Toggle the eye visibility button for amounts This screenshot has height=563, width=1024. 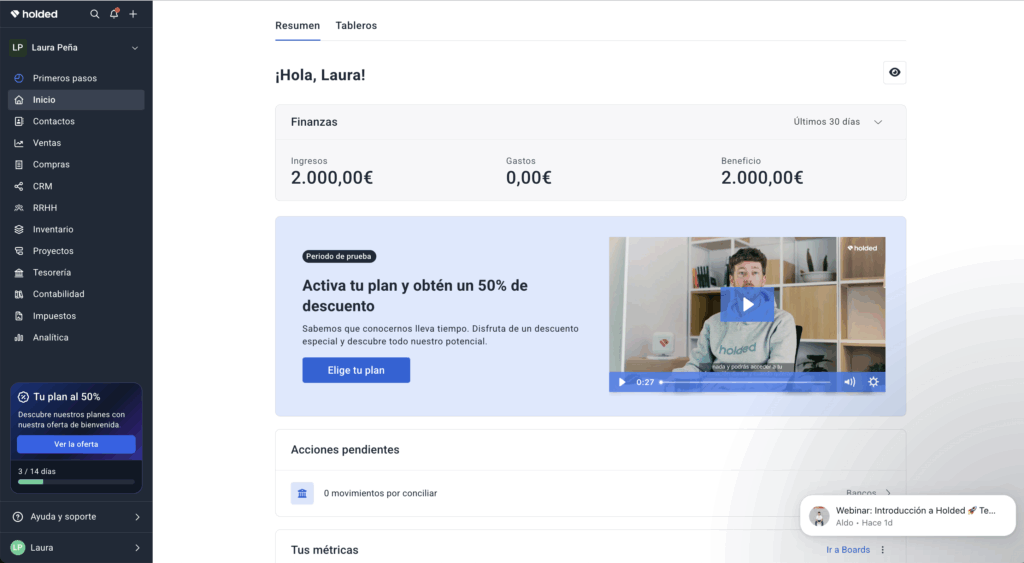pyautogui.click(x=895, y=72)
